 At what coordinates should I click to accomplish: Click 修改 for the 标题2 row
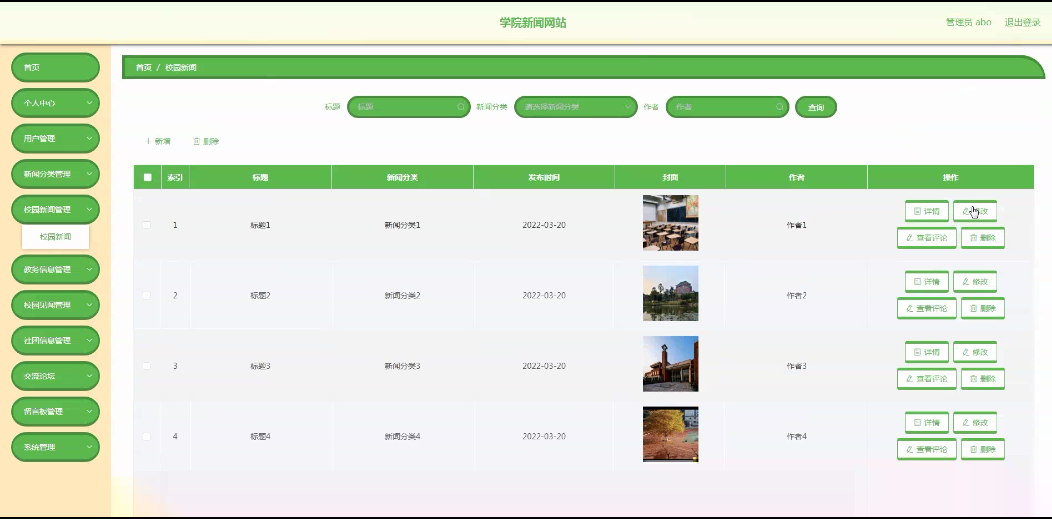pyautogui.click(x=975, y=282)
